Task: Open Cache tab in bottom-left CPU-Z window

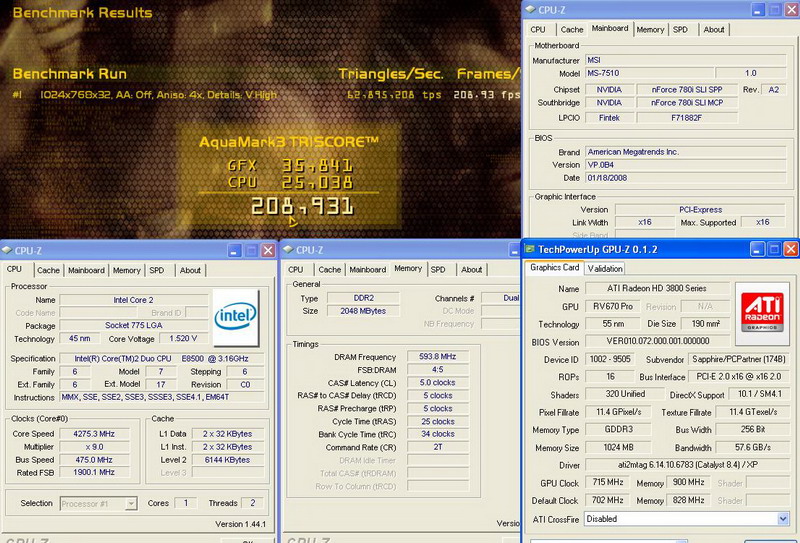Action: (48, 270)
